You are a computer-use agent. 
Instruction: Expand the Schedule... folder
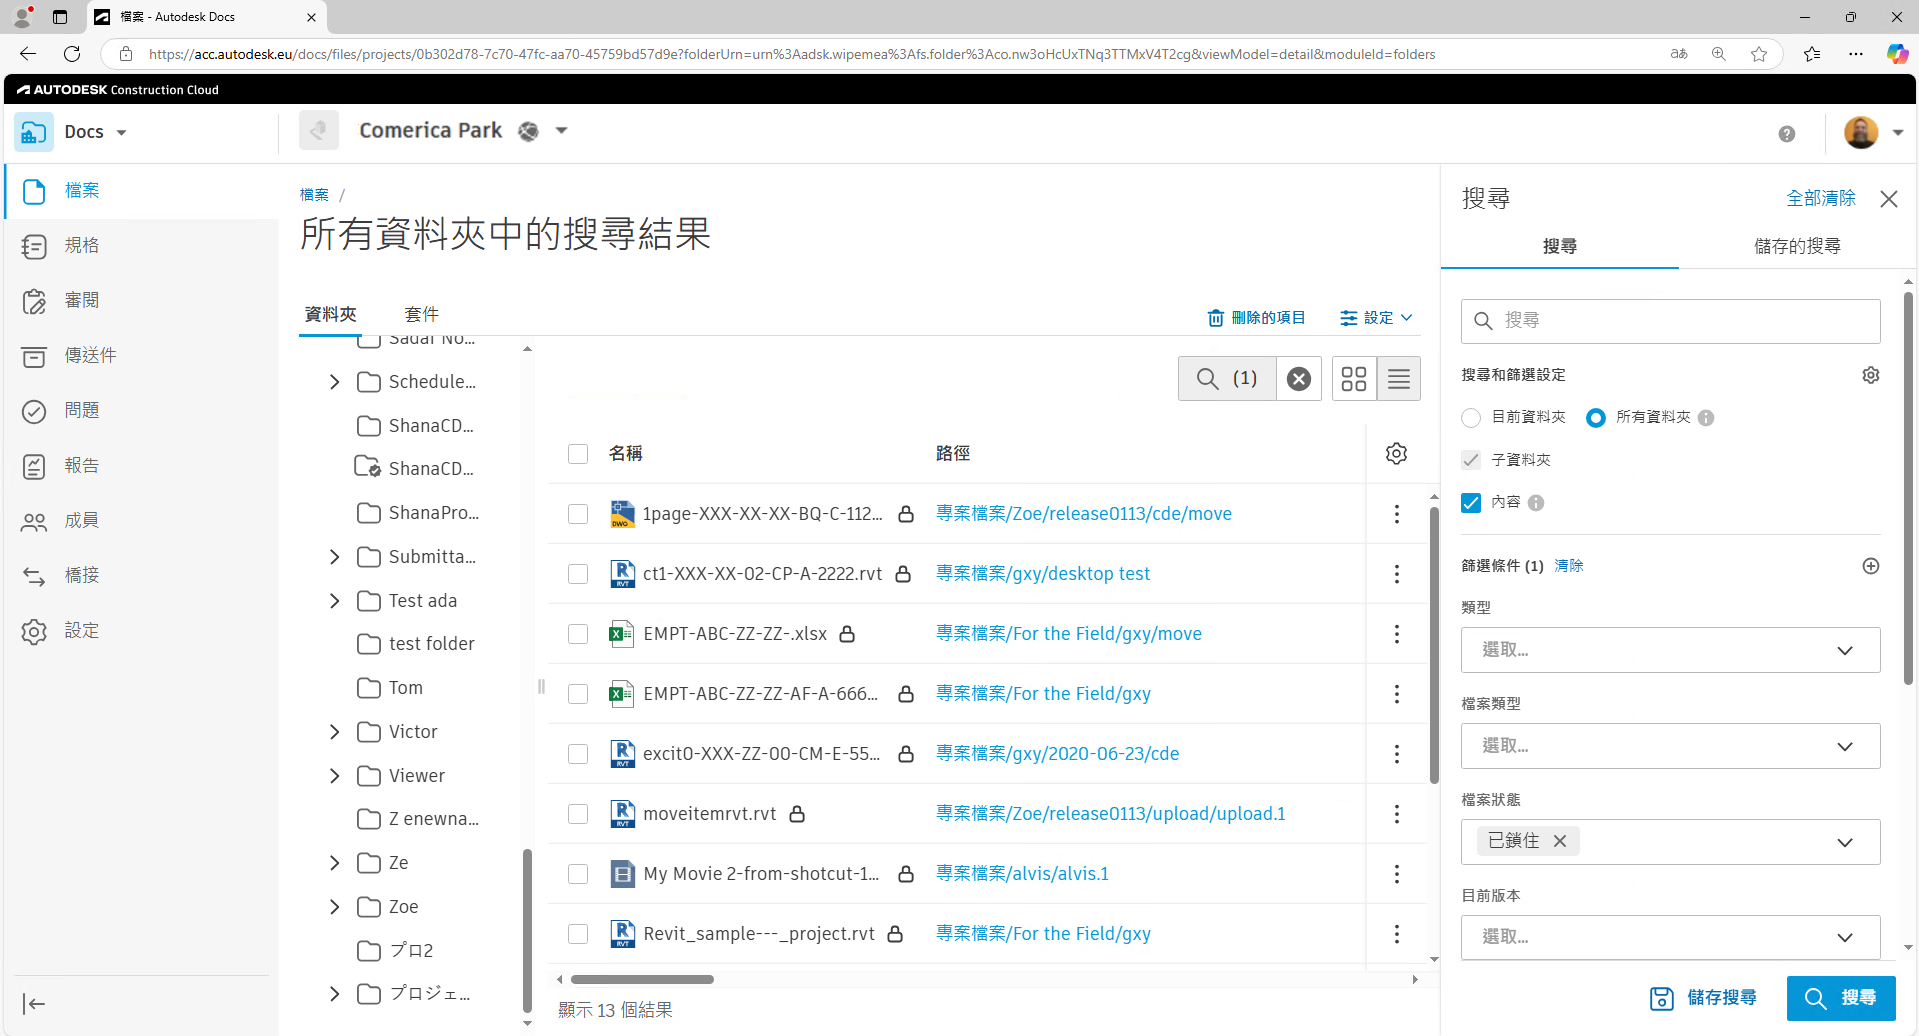(335, 382)
